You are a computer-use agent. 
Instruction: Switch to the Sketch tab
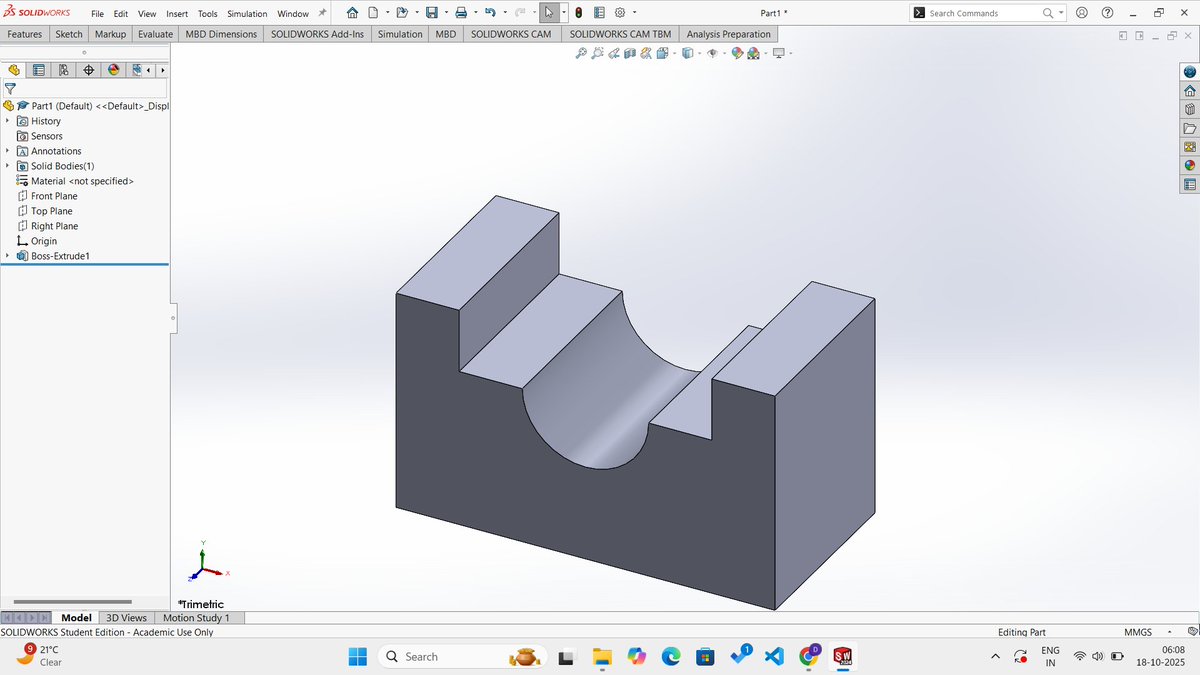click(x=69, y=34)
